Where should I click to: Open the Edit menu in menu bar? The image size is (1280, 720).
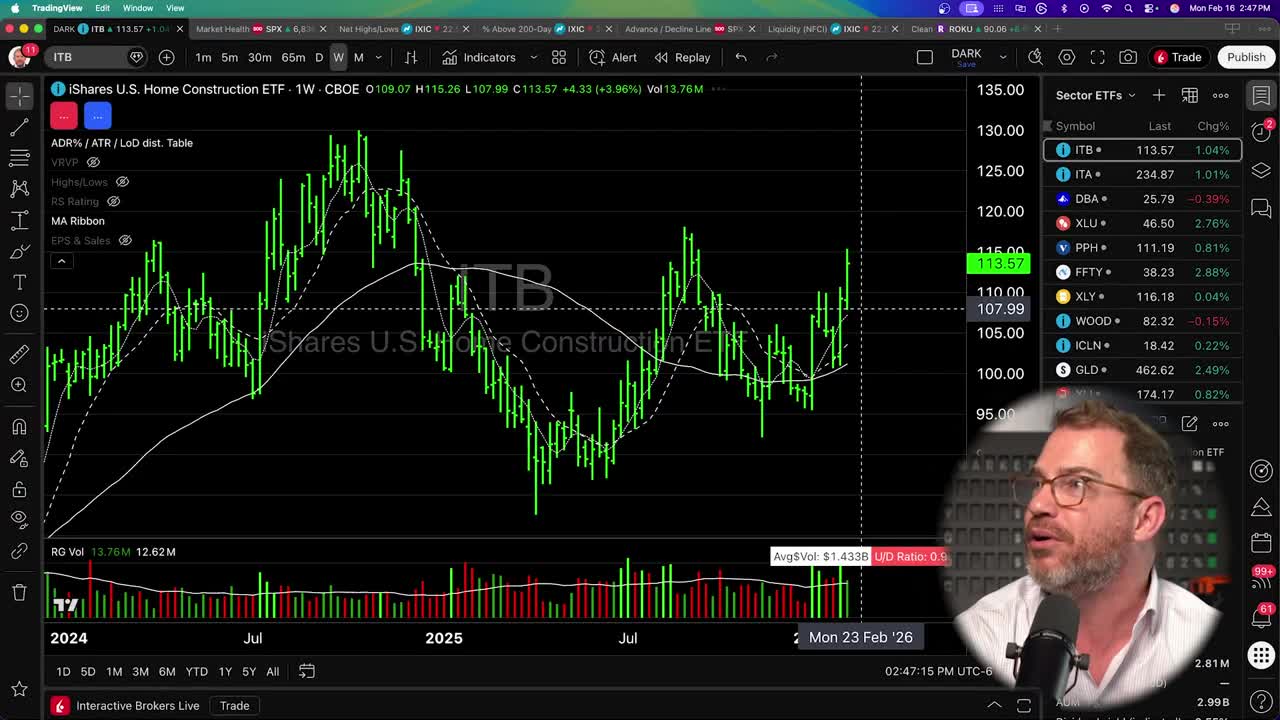101,7
